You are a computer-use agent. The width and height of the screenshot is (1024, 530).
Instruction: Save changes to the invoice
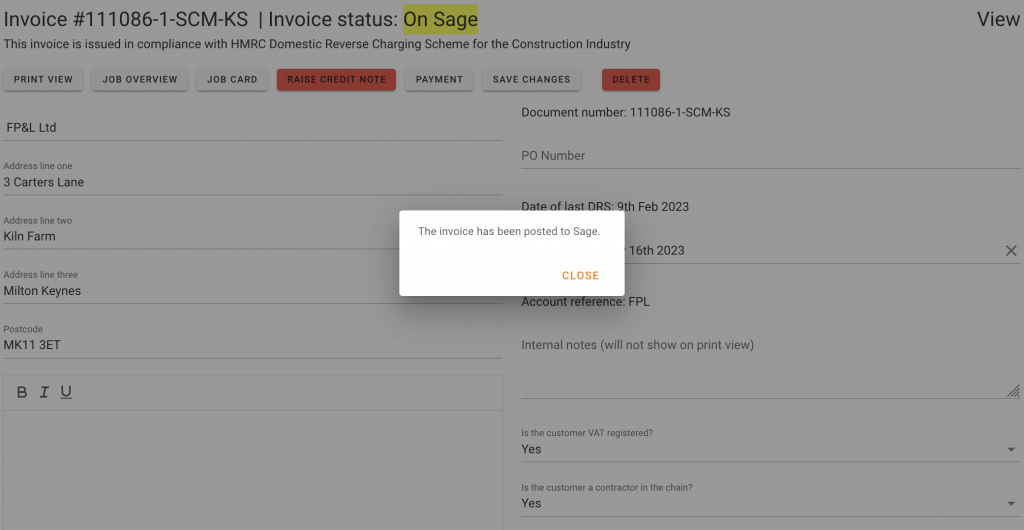[531, 80]
